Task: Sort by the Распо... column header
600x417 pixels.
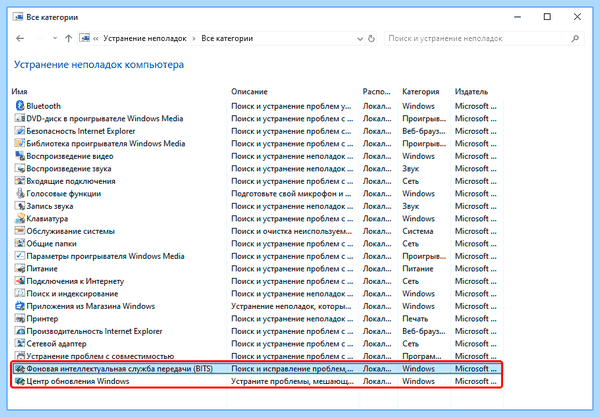Action: pos(377,91)
